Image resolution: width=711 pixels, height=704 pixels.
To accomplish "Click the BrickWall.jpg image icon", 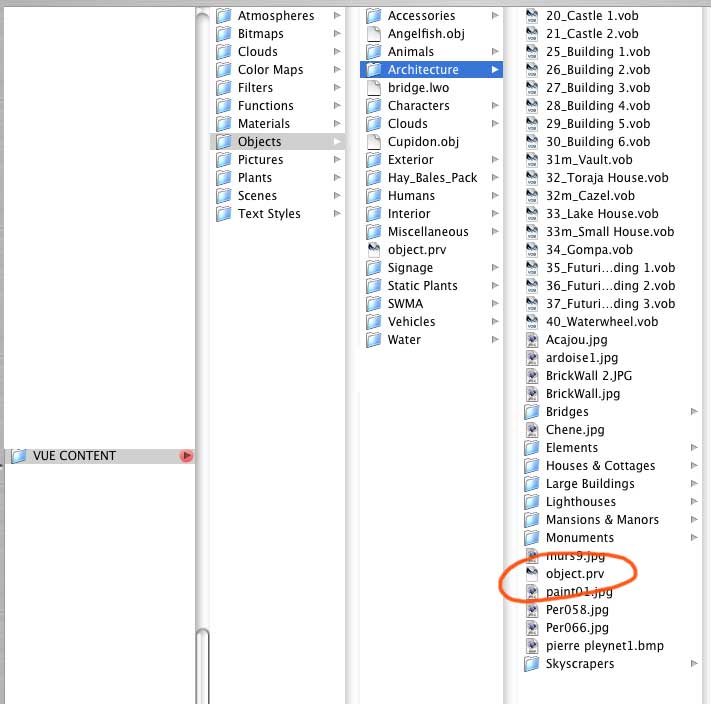I will click(x=532, y=393).
